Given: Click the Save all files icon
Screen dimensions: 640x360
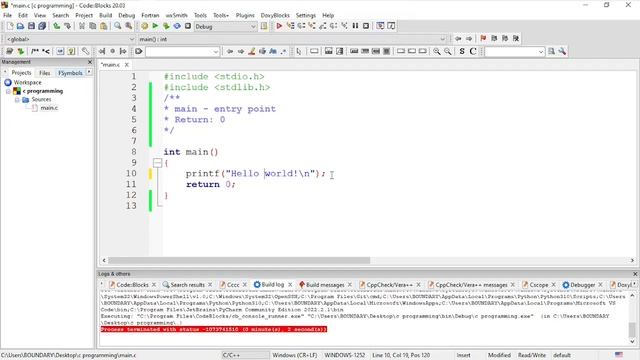Looking at the screenshot, I should point(42,26).
